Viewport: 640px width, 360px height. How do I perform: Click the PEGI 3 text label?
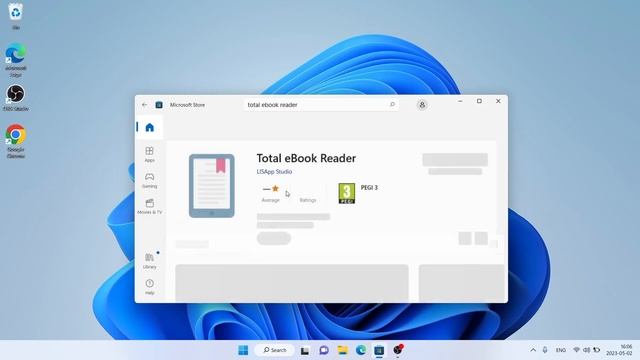point(369,188)
